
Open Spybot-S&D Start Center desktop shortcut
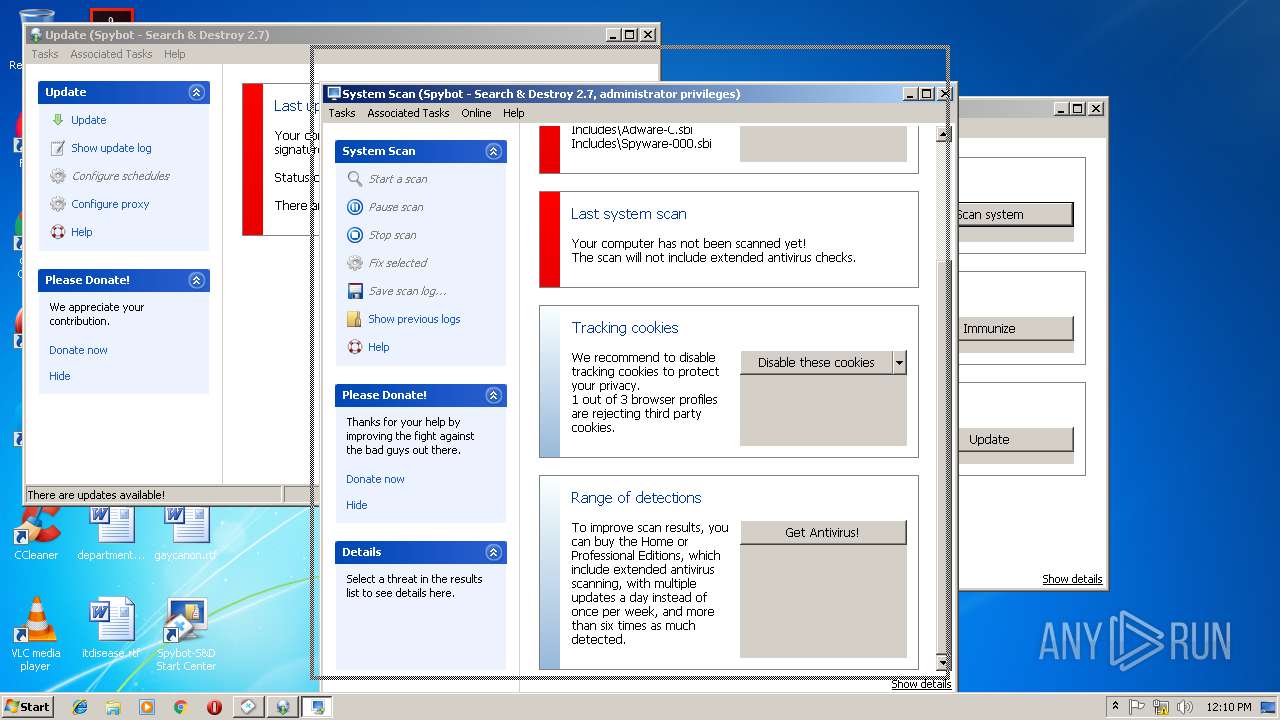click(x=186, y=634)
